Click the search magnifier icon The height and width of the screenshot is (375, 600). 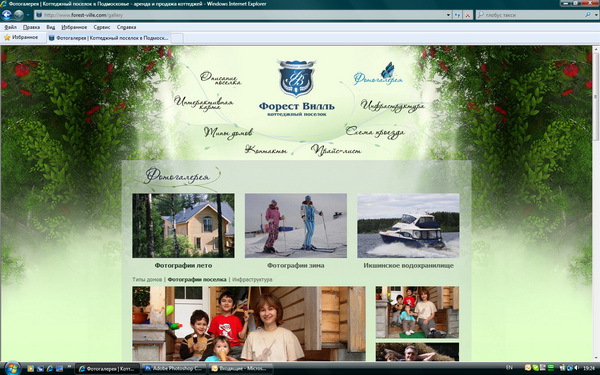point(588,15)
